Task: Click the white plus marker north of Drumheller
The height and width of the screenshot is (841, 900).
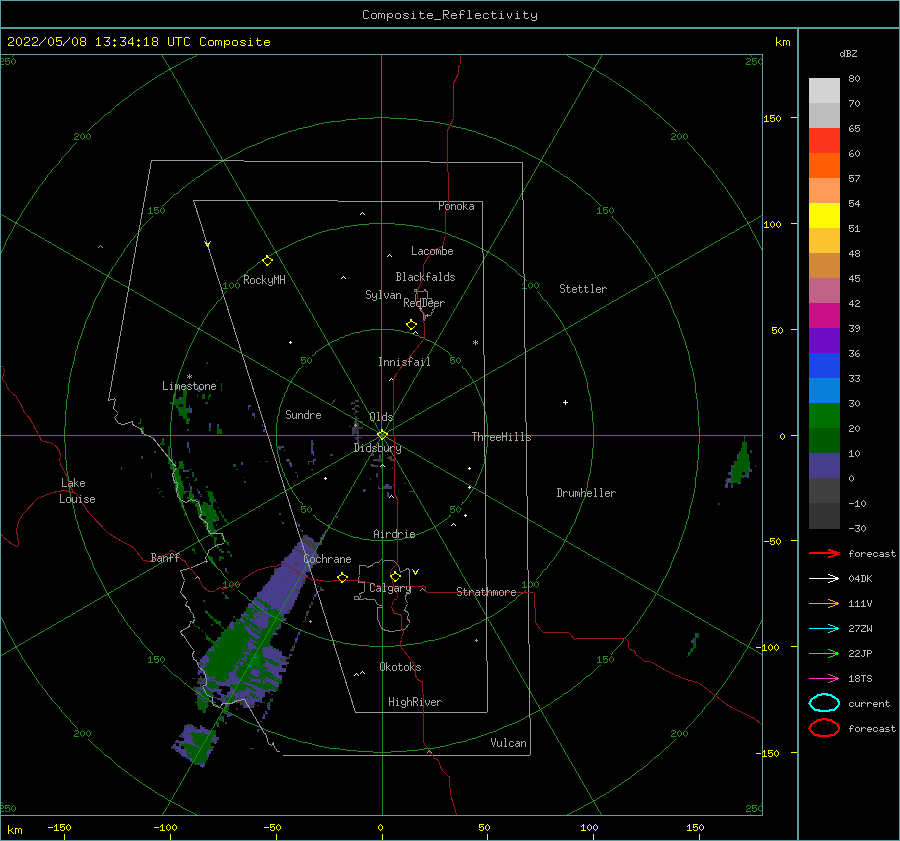Action: 565,402
